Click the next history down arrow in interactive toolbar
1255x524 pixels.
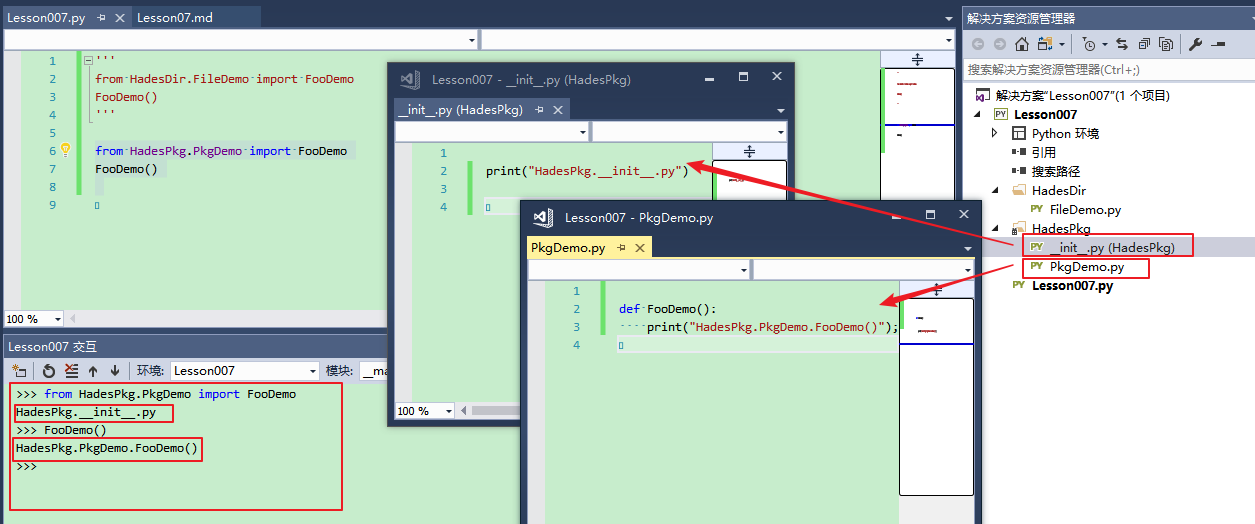point(114,371)
